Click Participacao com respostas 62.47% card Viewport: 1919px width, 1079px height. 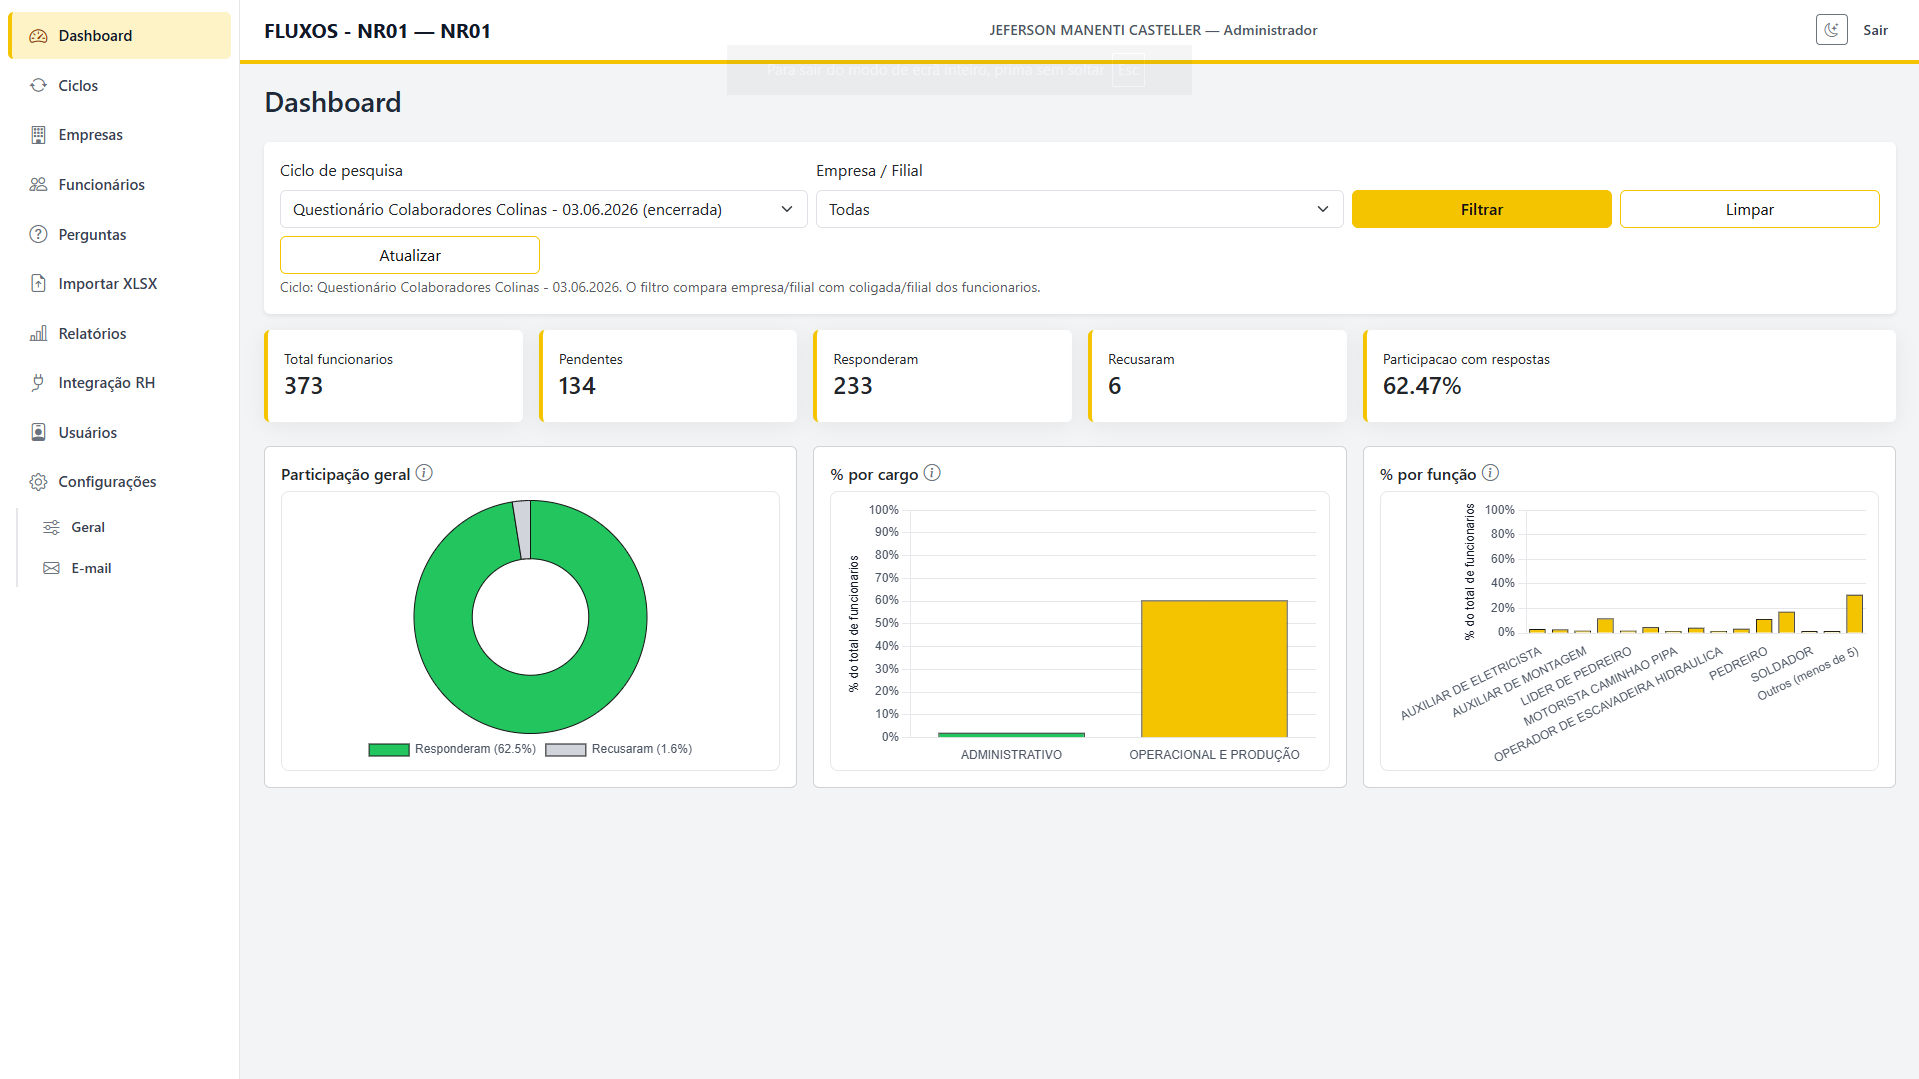pyautogui.click(x=1629, y=376)
